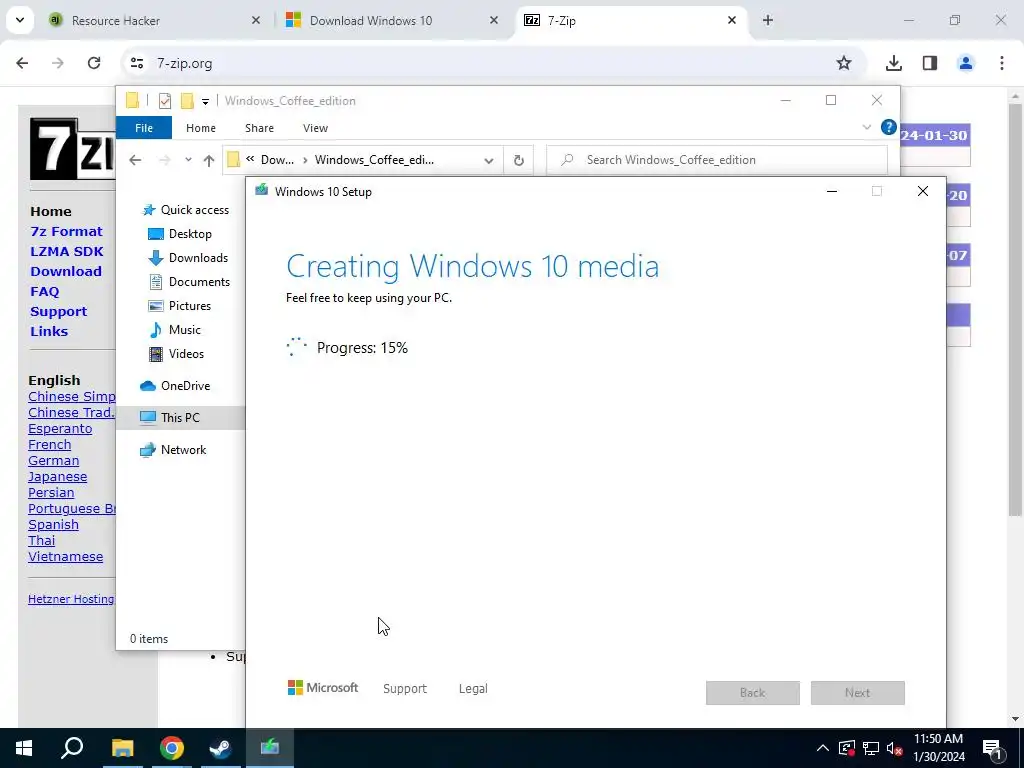
Task: Switch 7-Zip site language to Esperanto
Action: (x=60, y=429)
